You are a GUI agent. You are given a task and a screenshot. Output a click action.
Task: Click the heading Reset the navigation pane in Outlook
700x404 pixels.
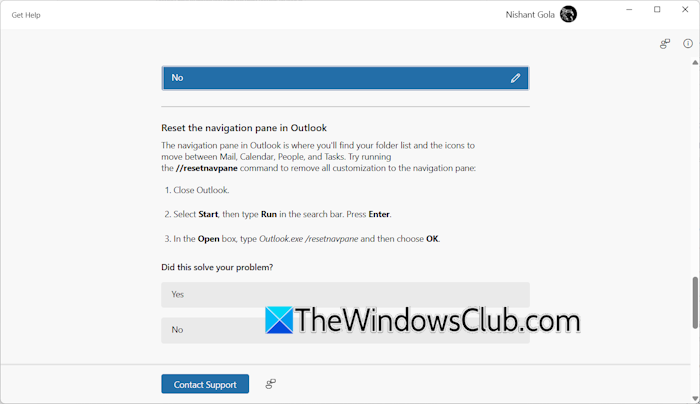point(244,128)
